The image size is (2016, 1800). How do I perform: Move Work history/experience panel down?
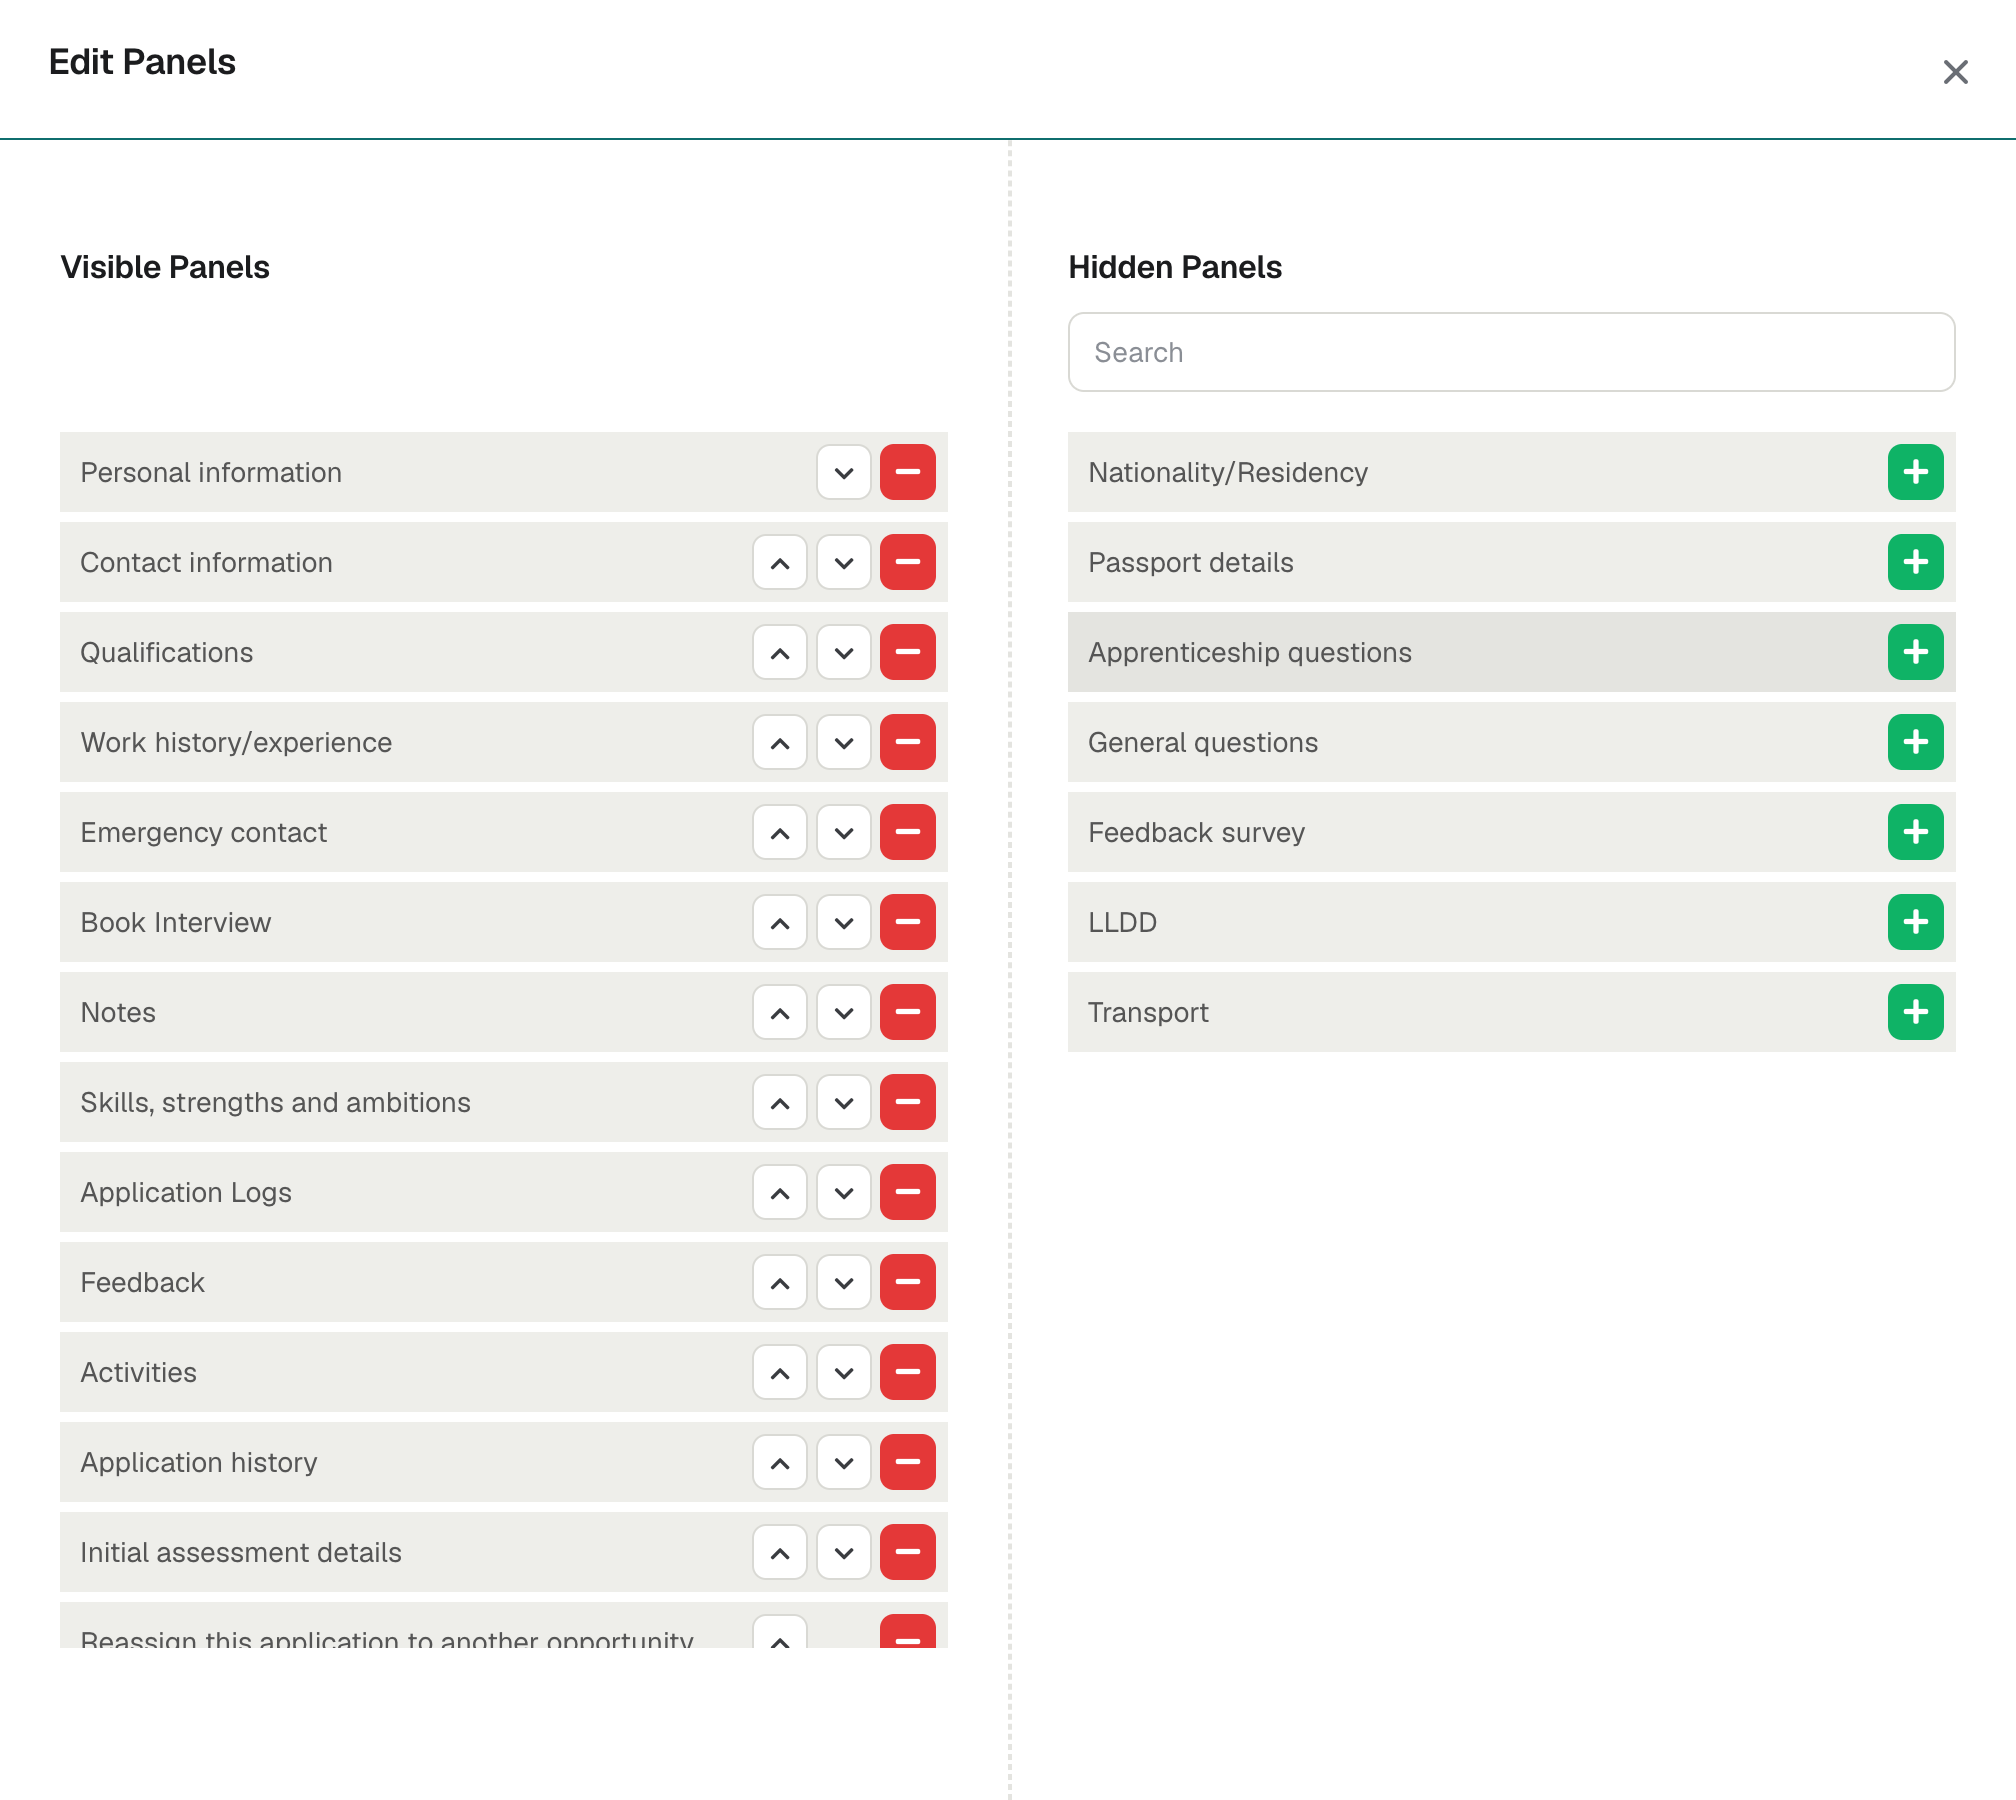844,742
